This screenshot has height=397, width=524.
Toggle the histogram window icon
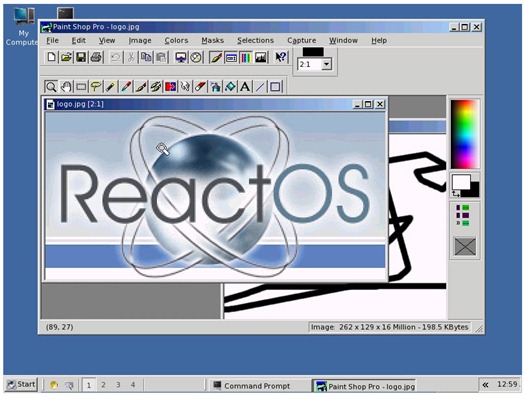pos(261,57)
